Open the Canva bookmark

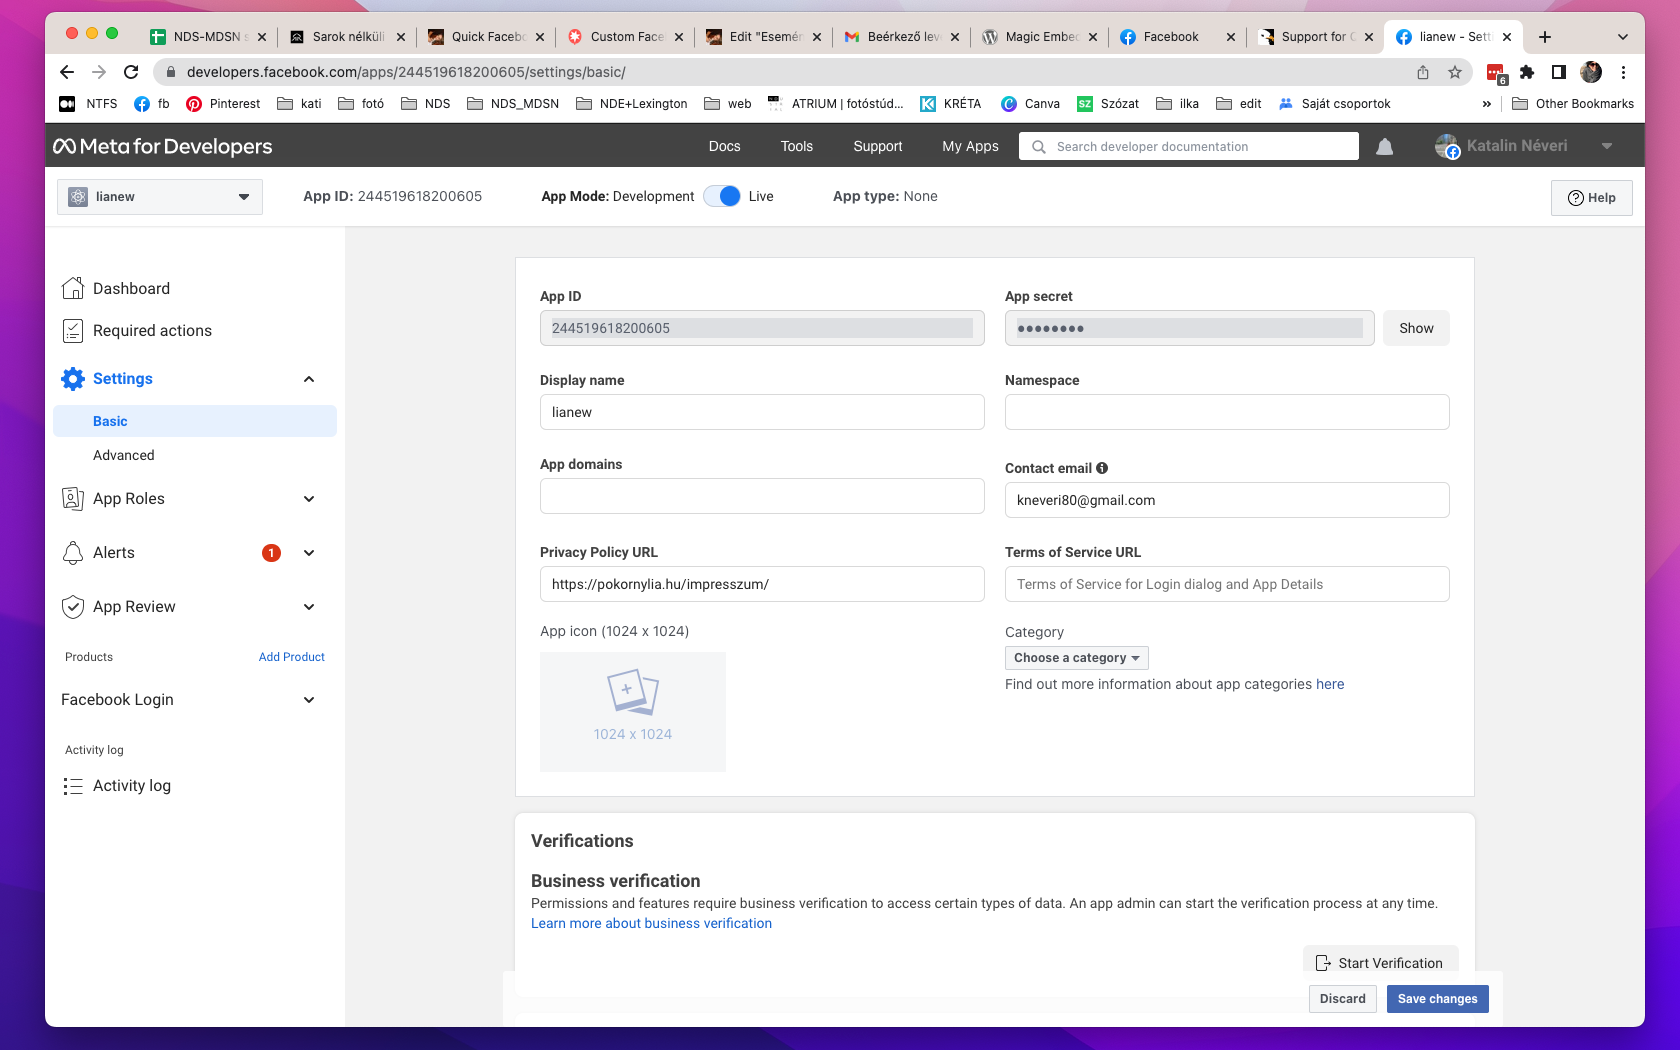coord(1030,104)
